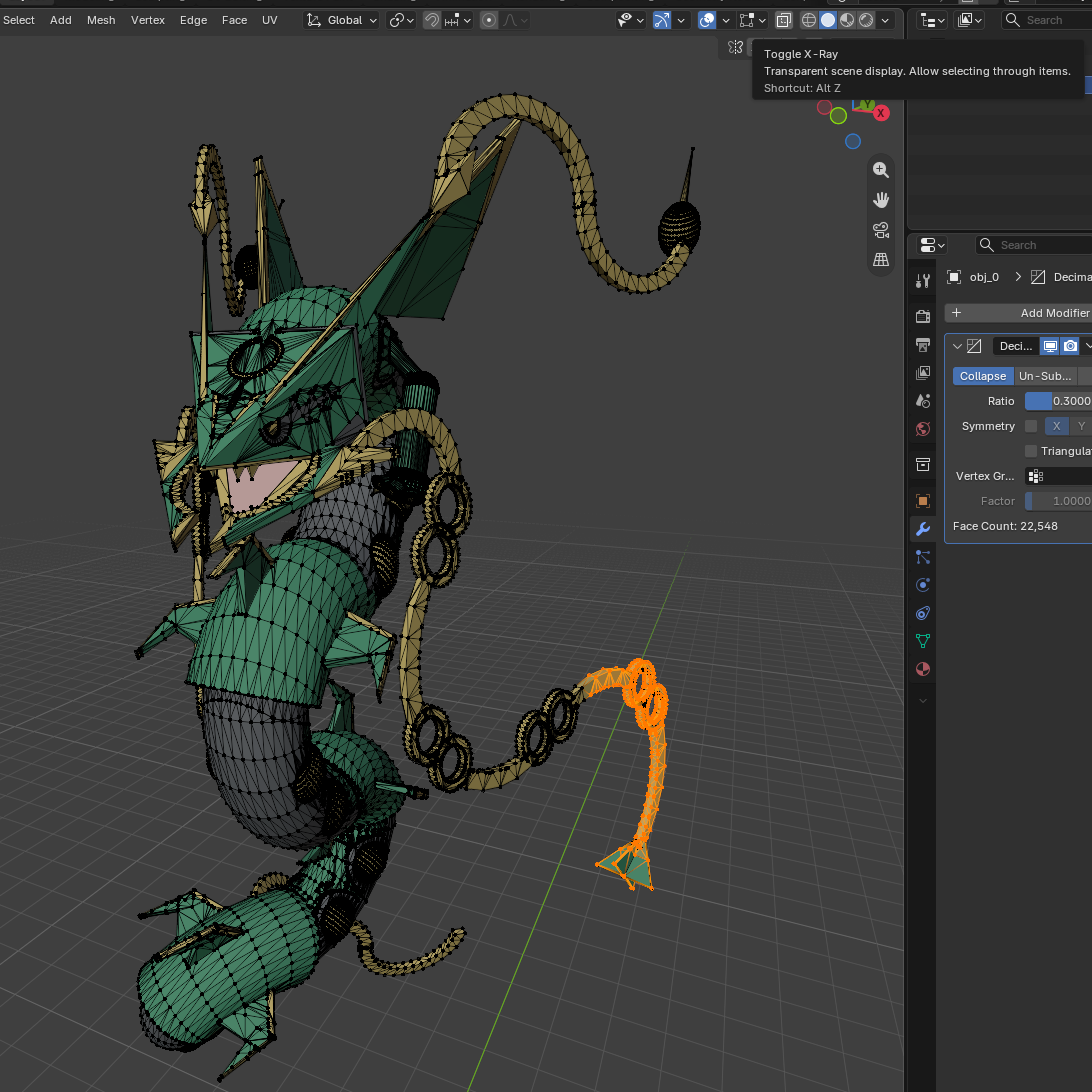Open the pivot point dropdown
Viewport: 1092px width, 1092px height.
tap(402, 20)
